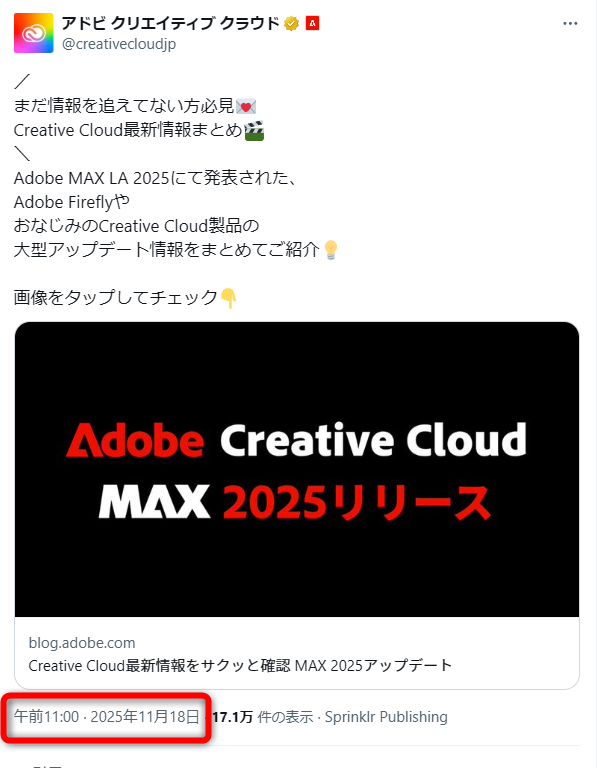
Task: Click the blog.adobe.com domain link
Action: (x=82, y=643)
